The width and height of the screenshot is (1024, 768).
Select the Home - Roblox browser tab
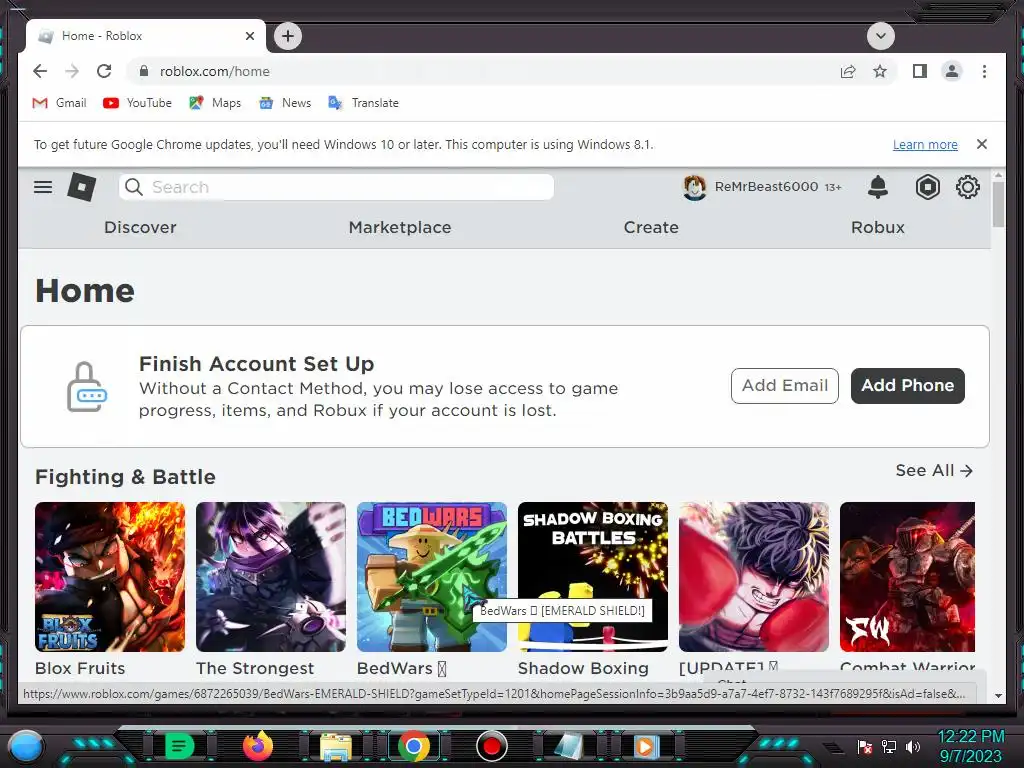(x=146, y=36)
